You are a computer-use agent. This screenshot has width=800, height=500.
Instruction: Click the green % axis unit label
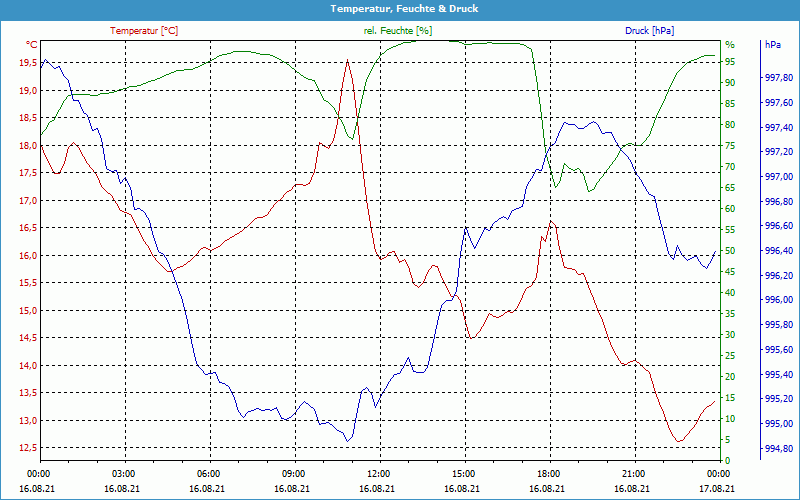(730, 45)
